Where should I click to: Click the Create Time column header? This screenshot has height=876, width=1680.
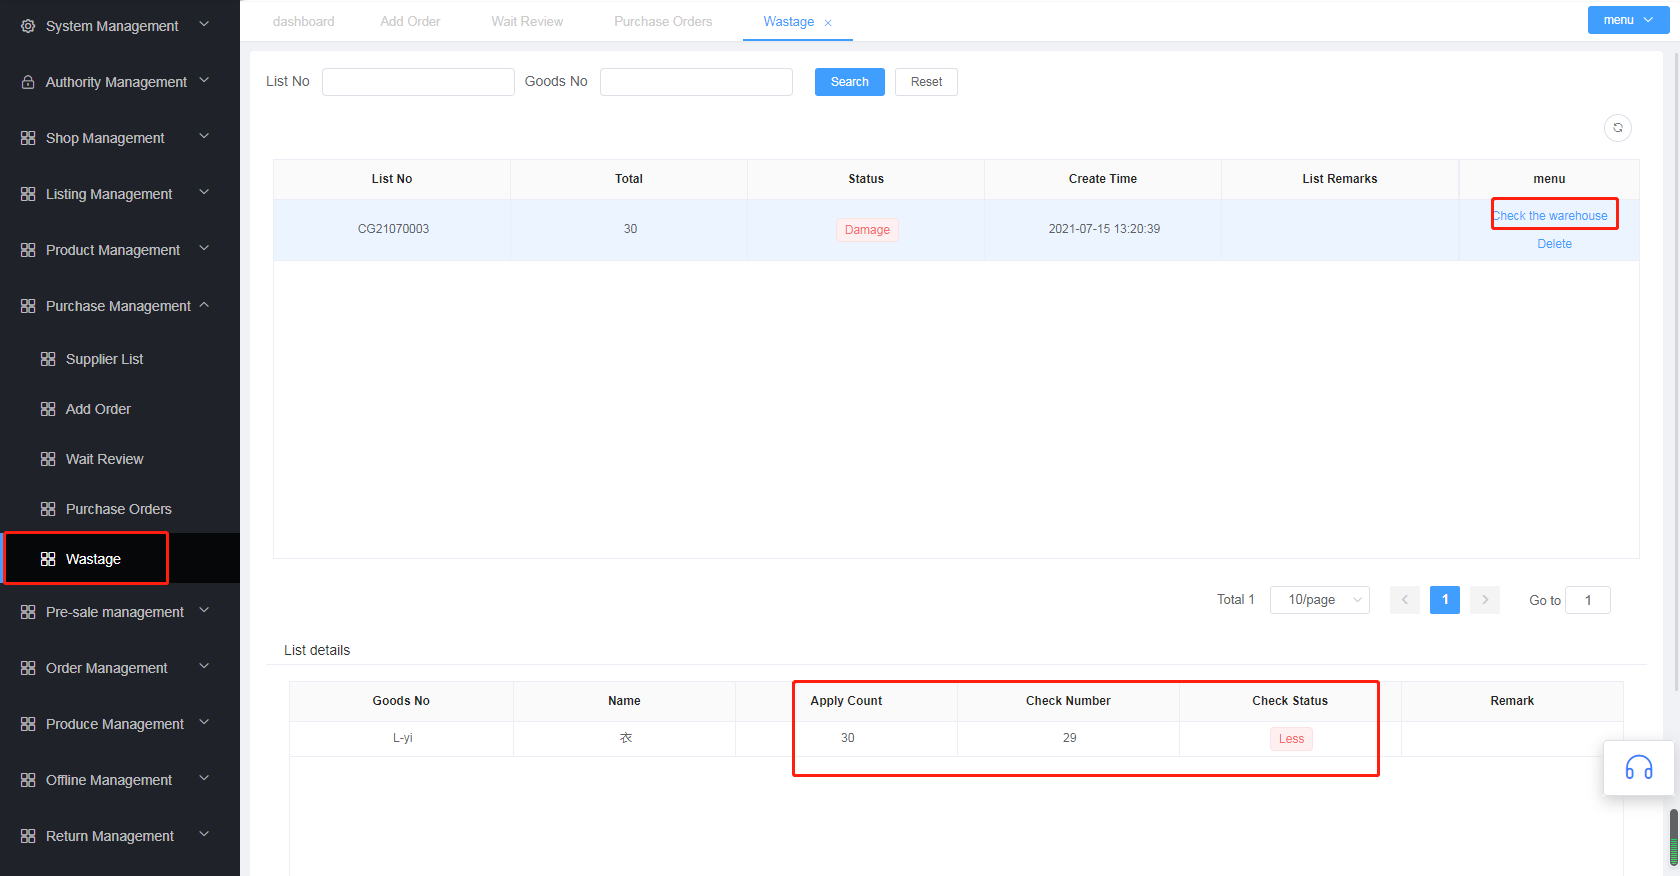(1102, 179)
